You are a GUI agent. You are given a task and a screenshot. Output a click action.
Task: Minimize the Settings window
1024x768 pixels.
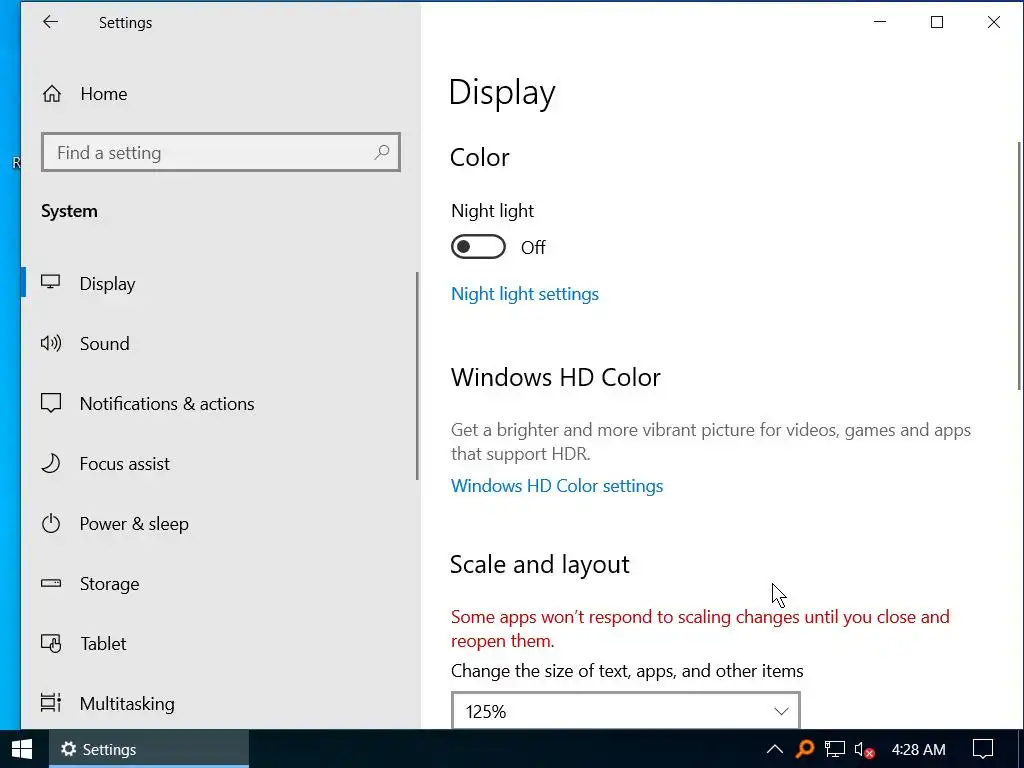point(880,22)
